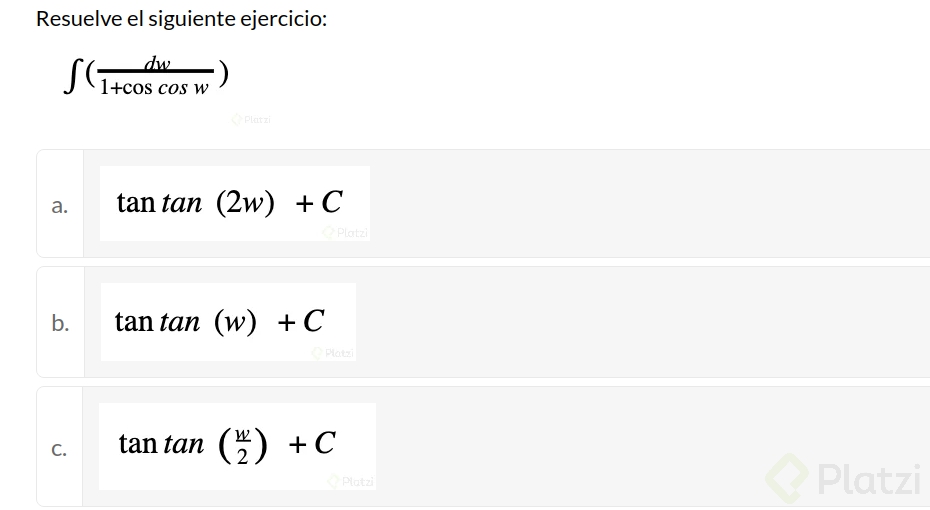Click the letter label "a."
The width and height of the screenshot is (930, 510).
click(60, 206)
